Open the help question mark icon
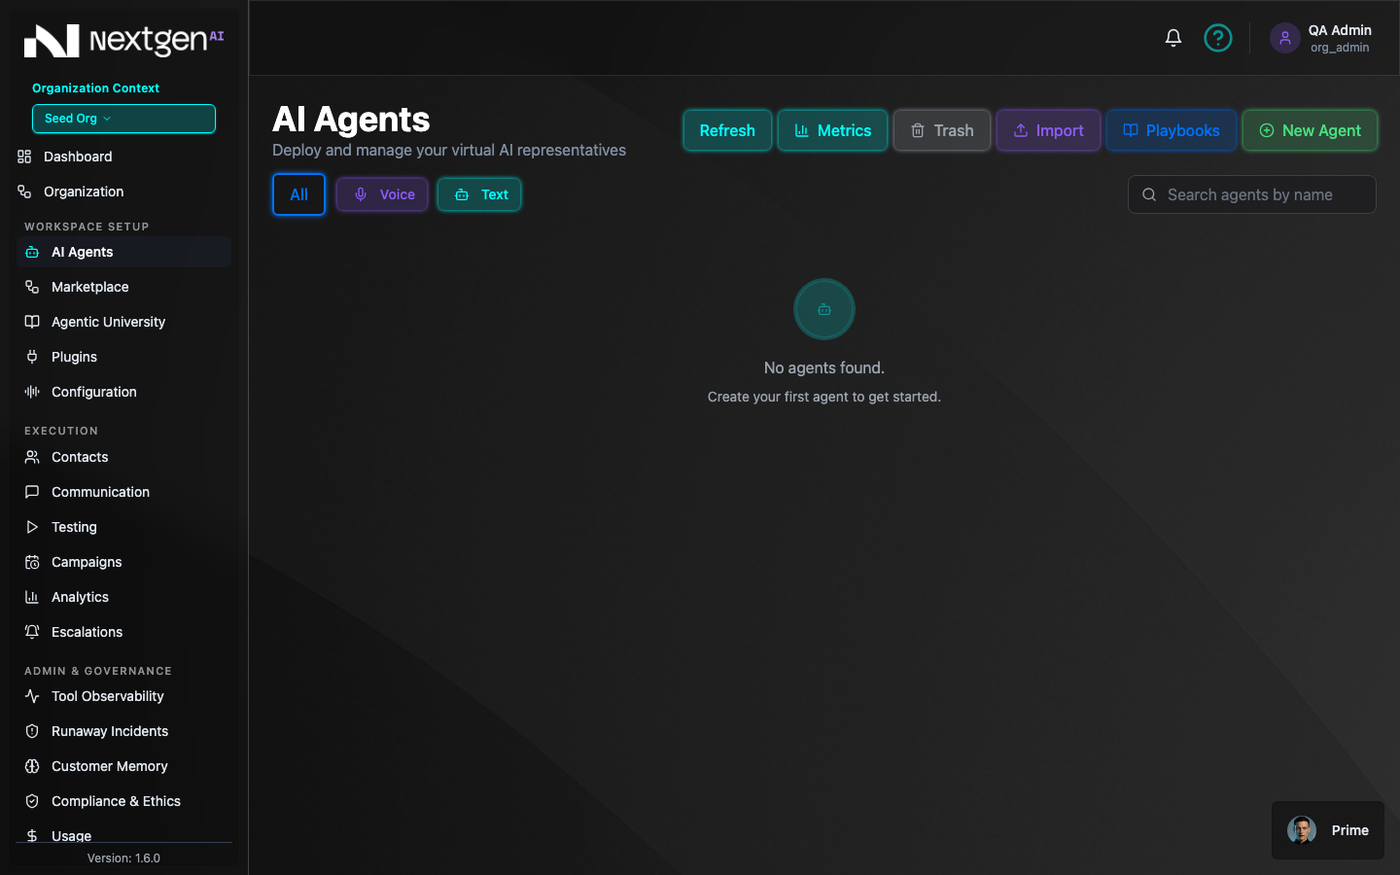This screenshot has height=875, width=1400. pos(1217,38)
